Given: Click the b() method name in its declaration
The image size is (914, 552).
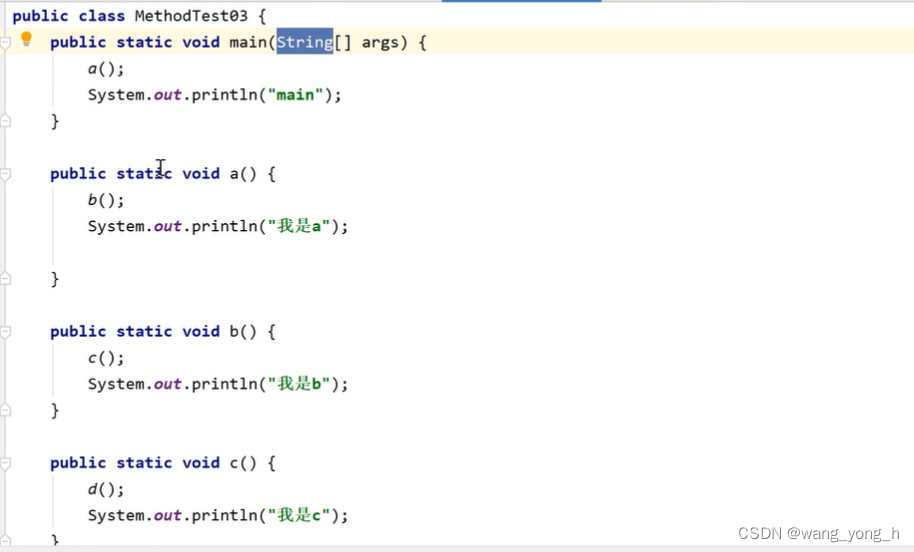Looking at the screenshot, I should tap(234, 332).
